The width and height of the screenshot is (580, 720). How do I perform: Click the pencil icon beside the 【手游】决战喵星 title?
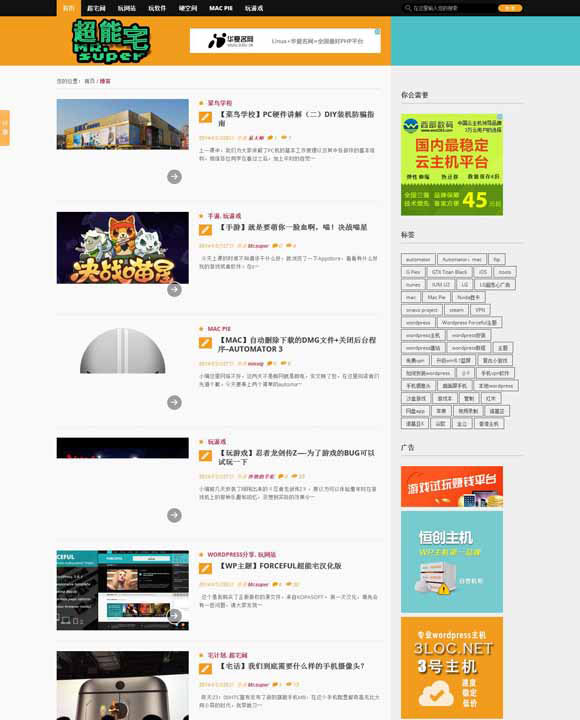[205, 230]
